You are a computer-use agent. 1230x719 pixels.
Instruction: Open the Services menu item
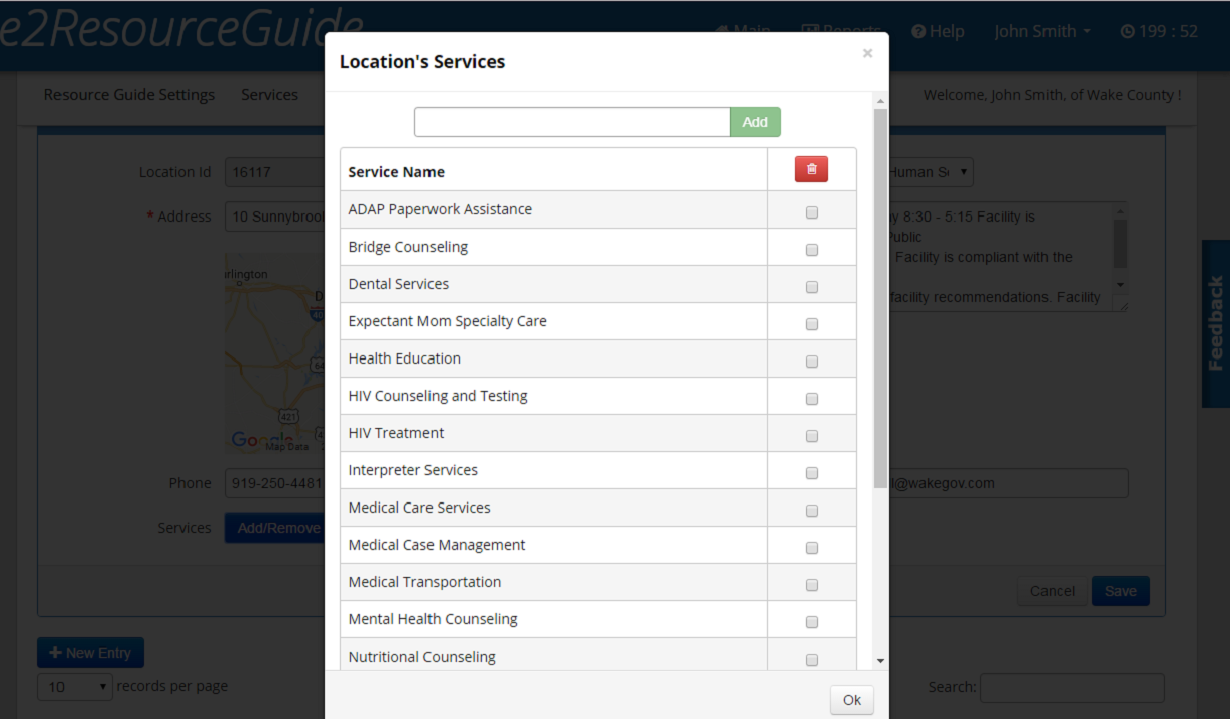tap(269, 95)
